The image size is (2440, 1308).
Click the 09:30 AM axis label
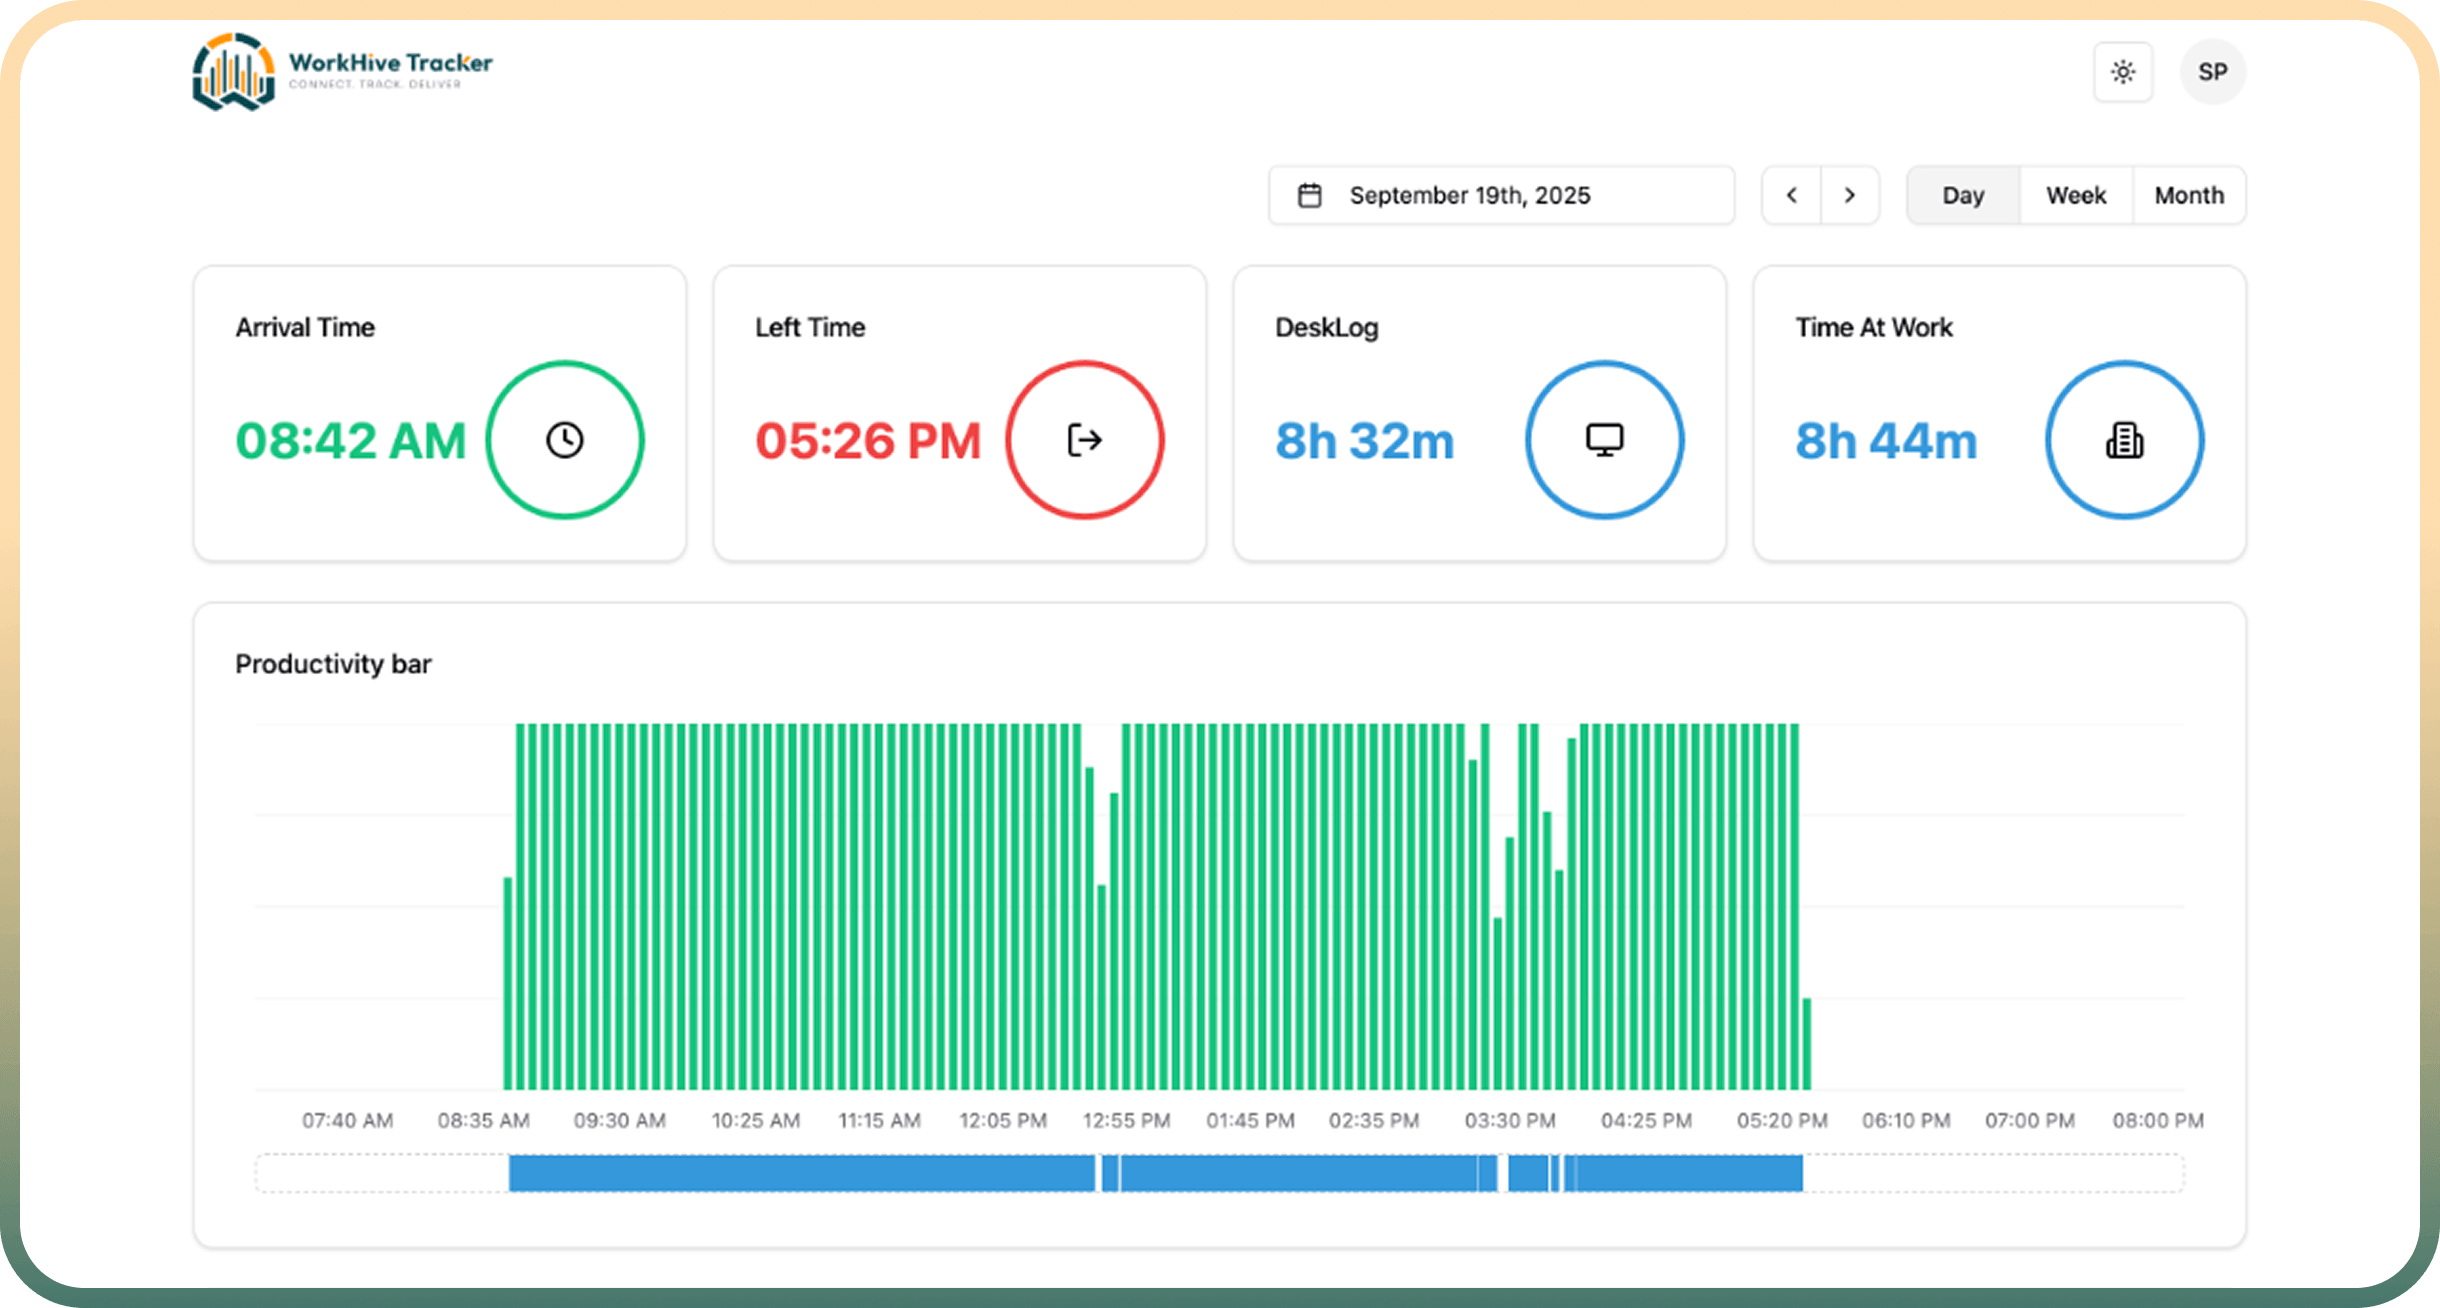(x=620, y=1120)
